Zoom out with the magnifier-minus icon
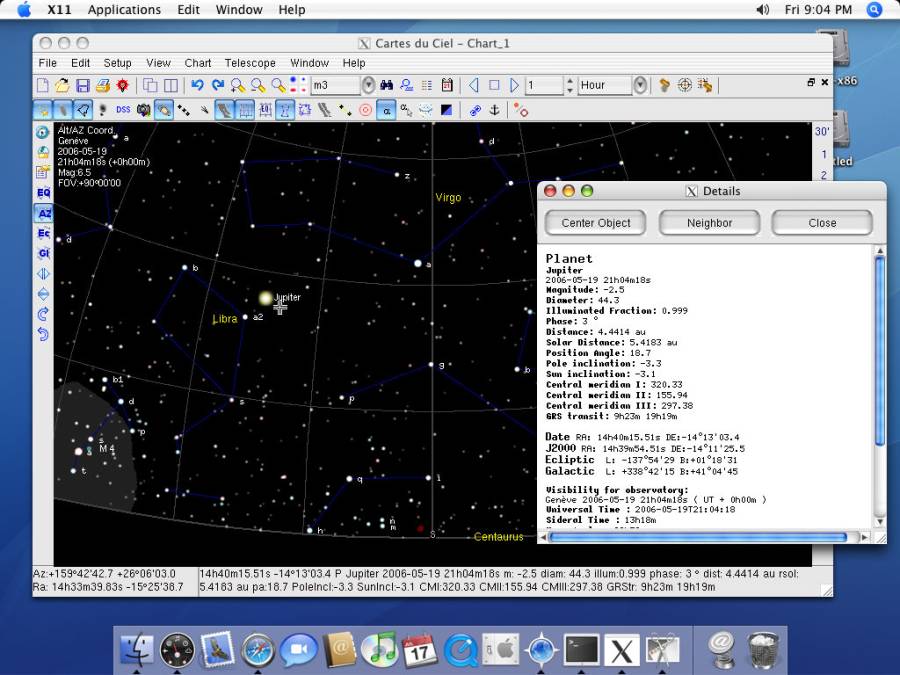 258,86
